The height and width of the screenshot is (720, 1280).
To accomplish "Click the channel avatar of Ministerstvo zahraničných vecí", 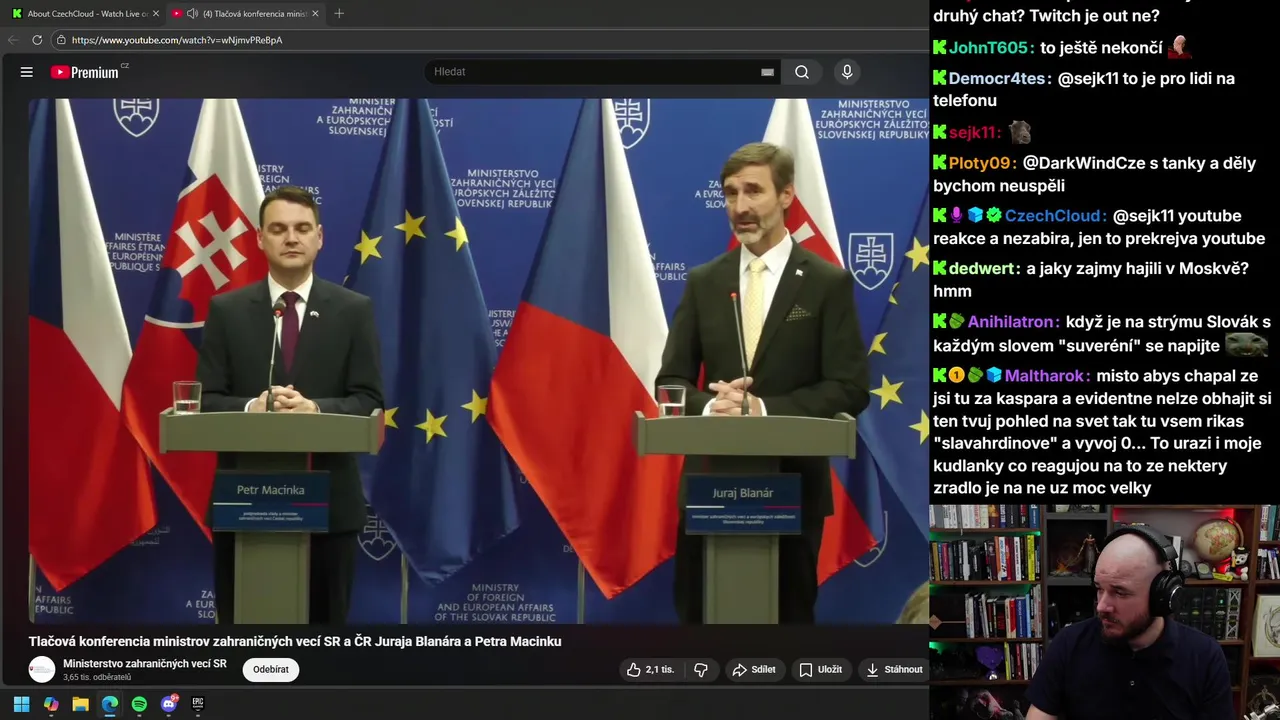I will click(42, 670).
